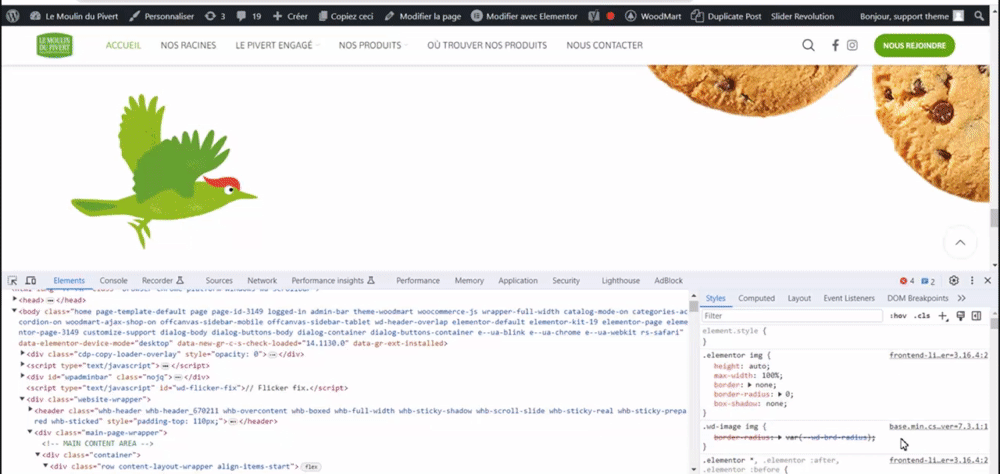1000x474 pixels.
Task: Click Personnaliser in the admin bar
Action: (161, 17)
